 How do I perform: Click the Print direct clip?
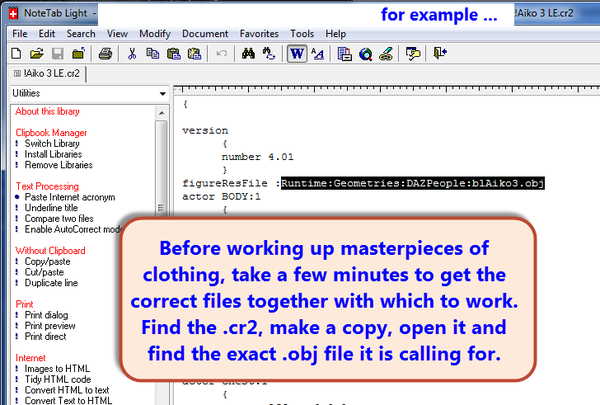click(x=45, y=336)
